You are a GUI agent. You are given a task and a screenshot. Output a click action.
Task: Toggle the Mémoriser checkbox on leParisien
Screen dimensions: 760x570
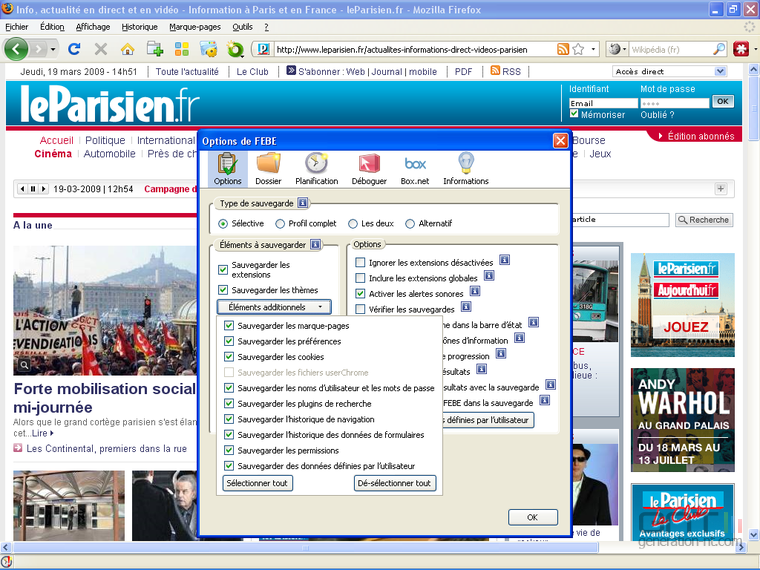click(574, 114)
